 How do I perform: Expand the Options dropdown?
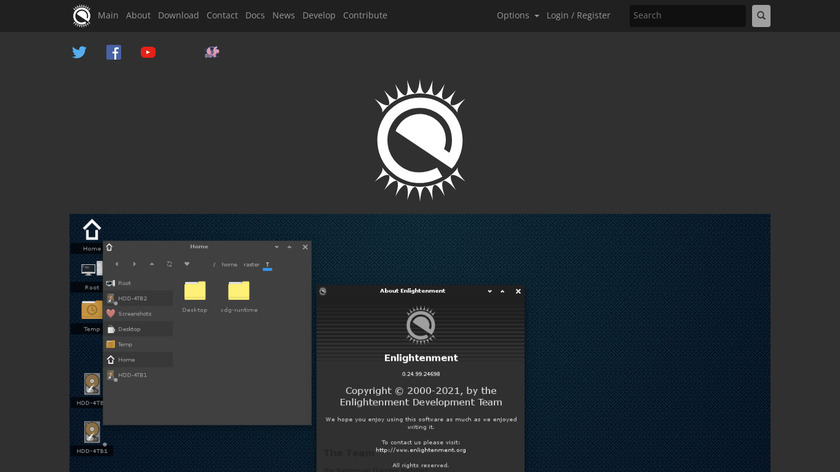(518, 16)
